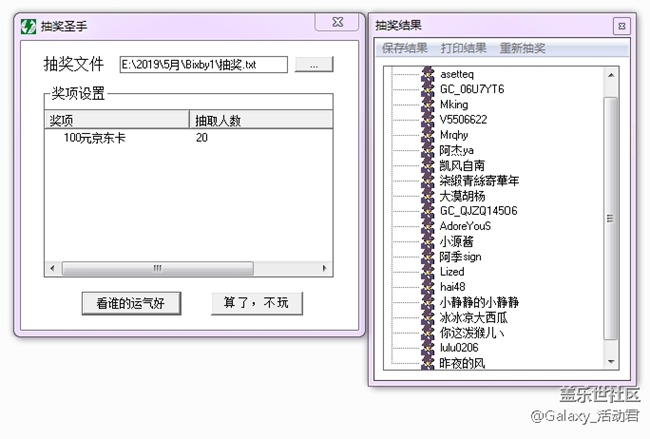The height and width of the screenshot is (439, 650).
Task: Click the winner icon beside lulu0206
Action: pos(428,347)
